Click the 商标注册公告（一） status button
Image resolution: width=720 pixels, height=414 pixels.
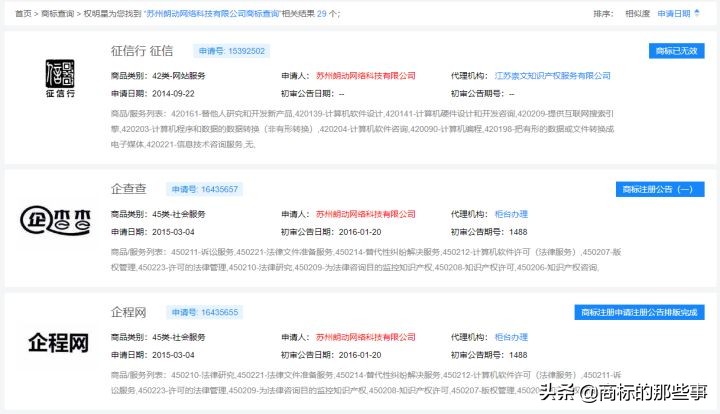(660, 189)
